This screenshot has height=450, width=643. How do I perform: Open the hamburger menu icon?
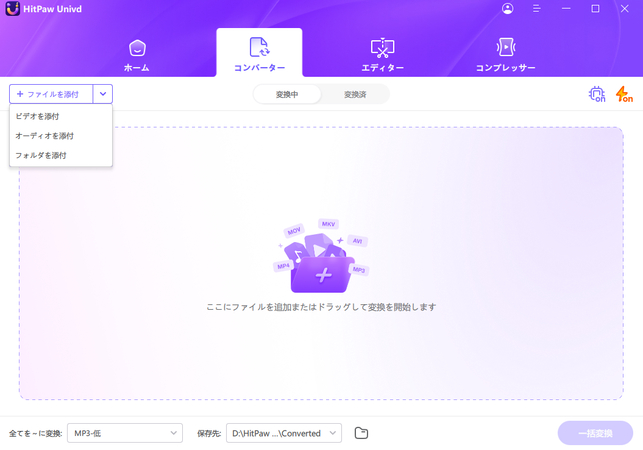tap(536, 9)
